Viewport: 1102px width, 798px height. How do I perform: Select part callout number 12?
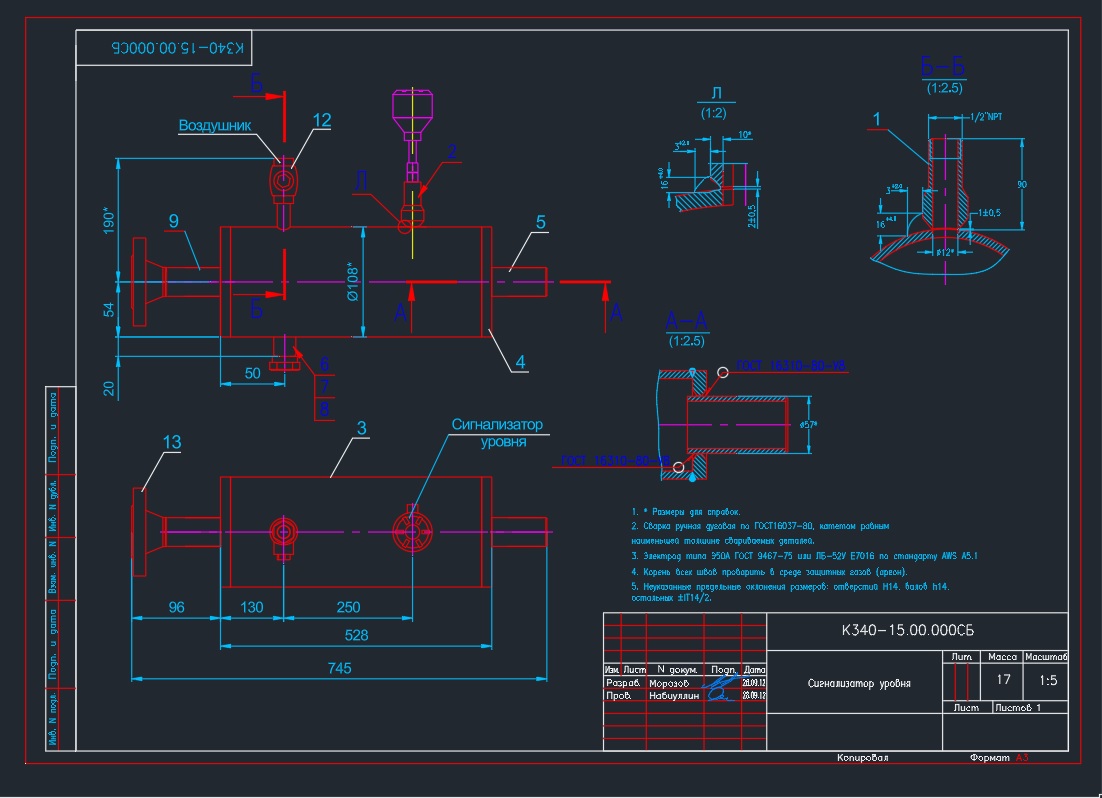click(321, 120)
